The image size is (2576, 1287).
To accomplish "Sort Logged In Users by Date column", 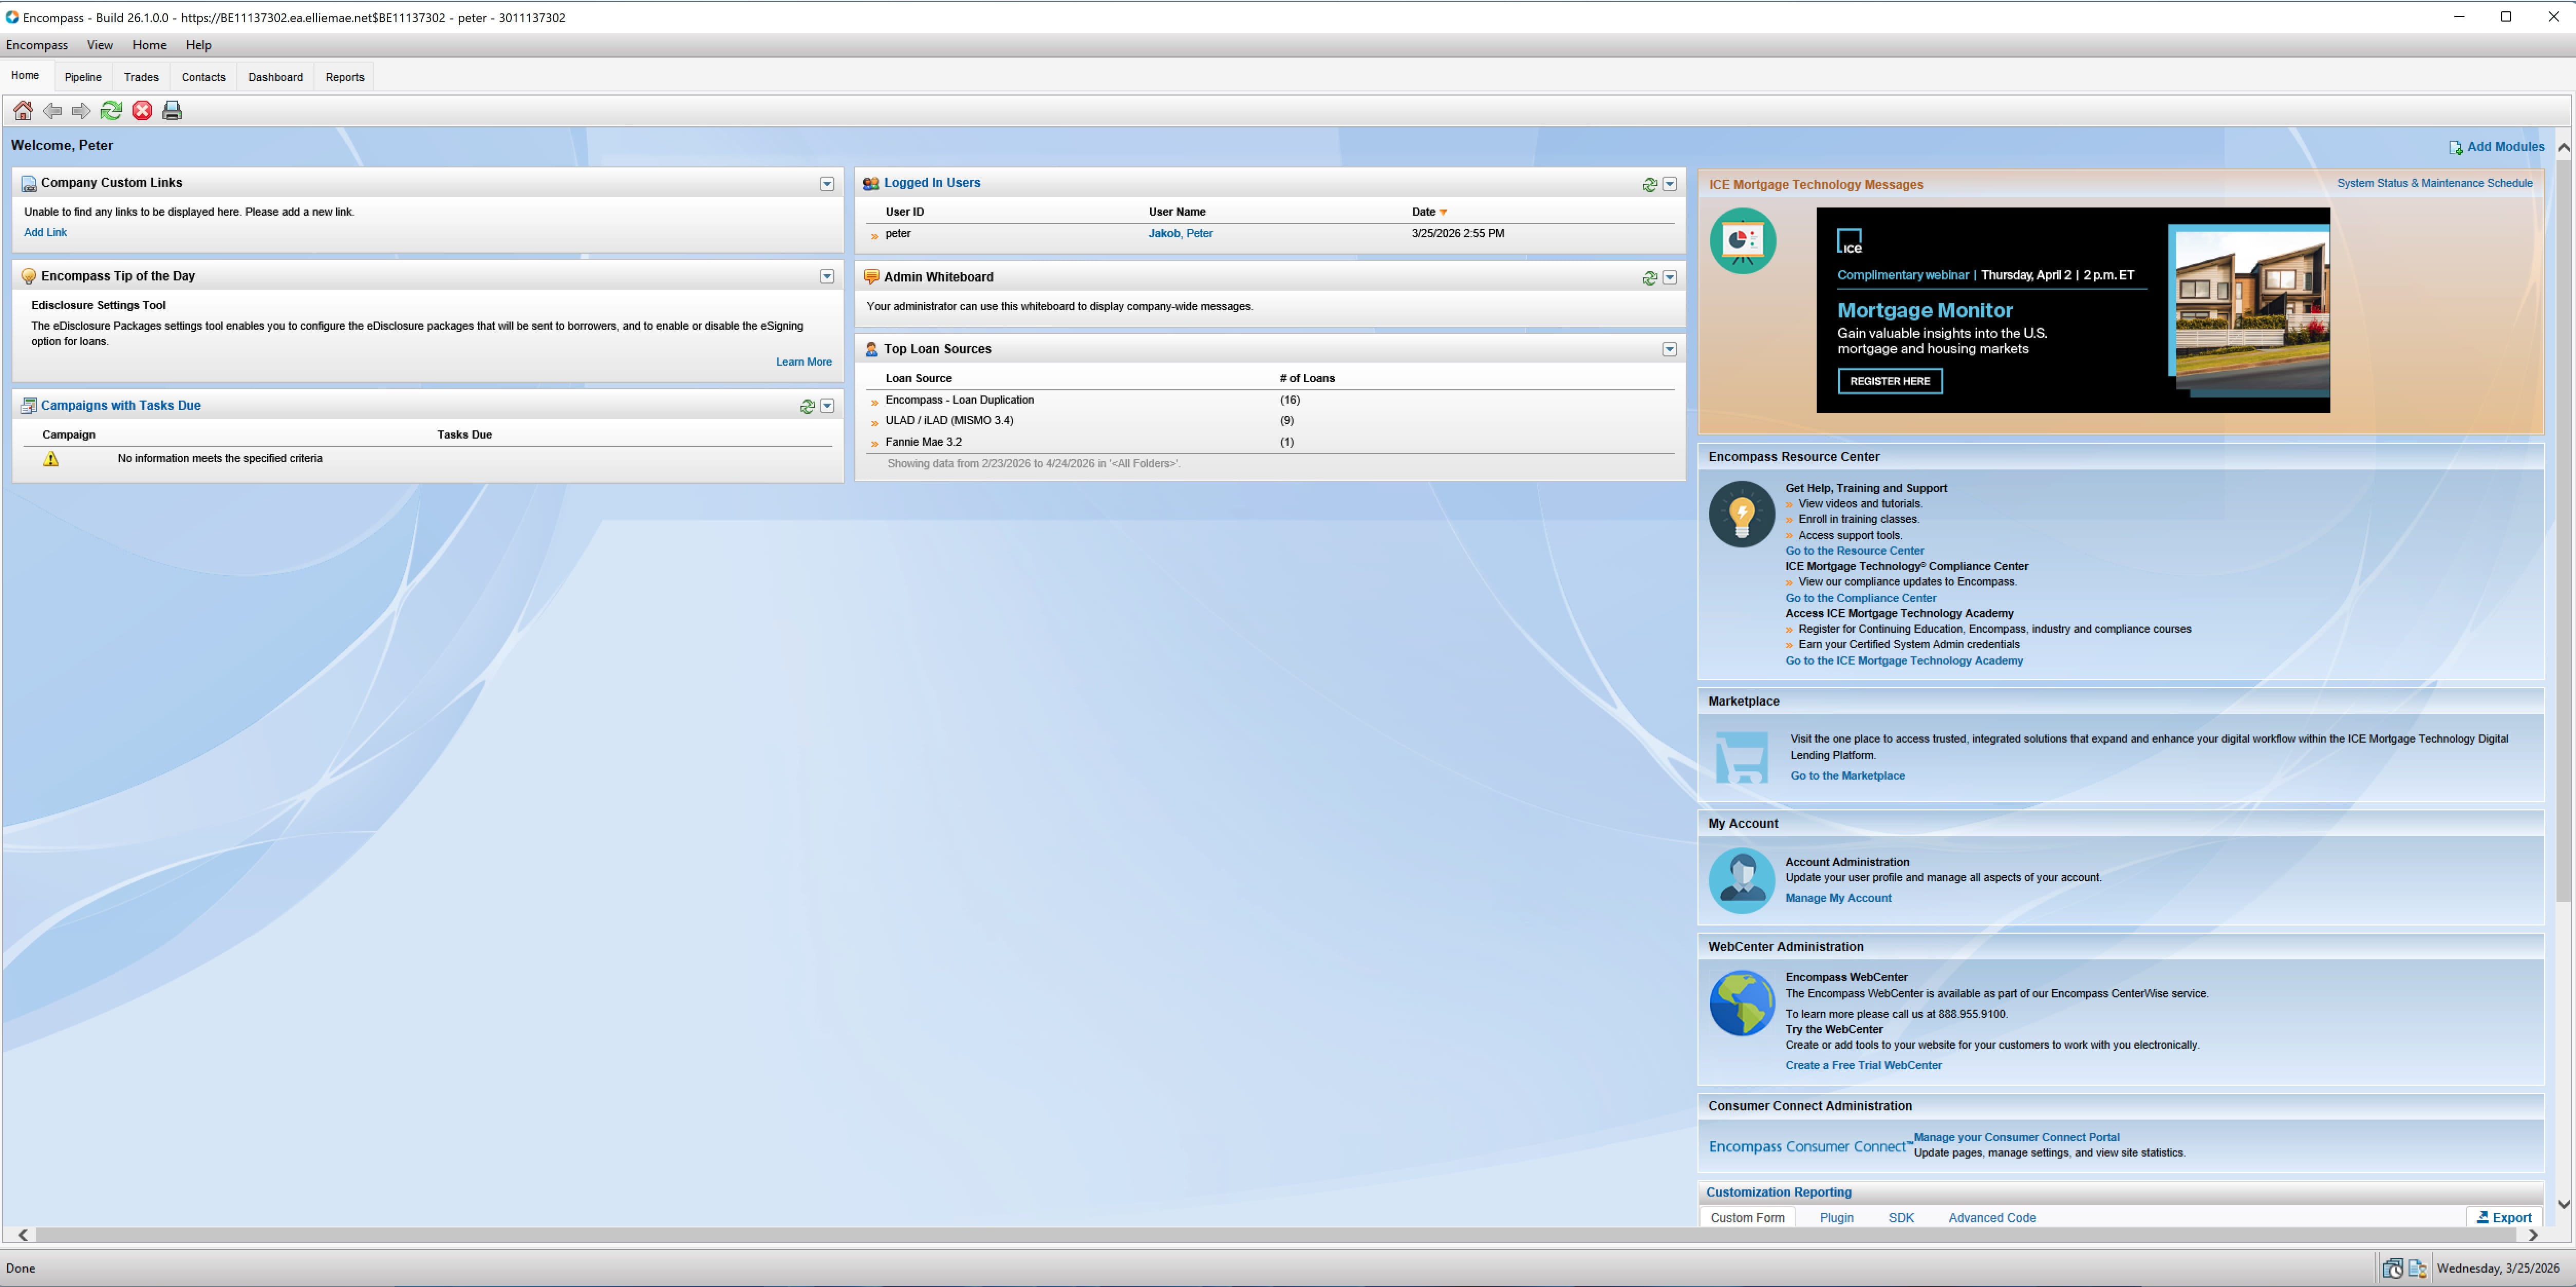I will 1424,212.
